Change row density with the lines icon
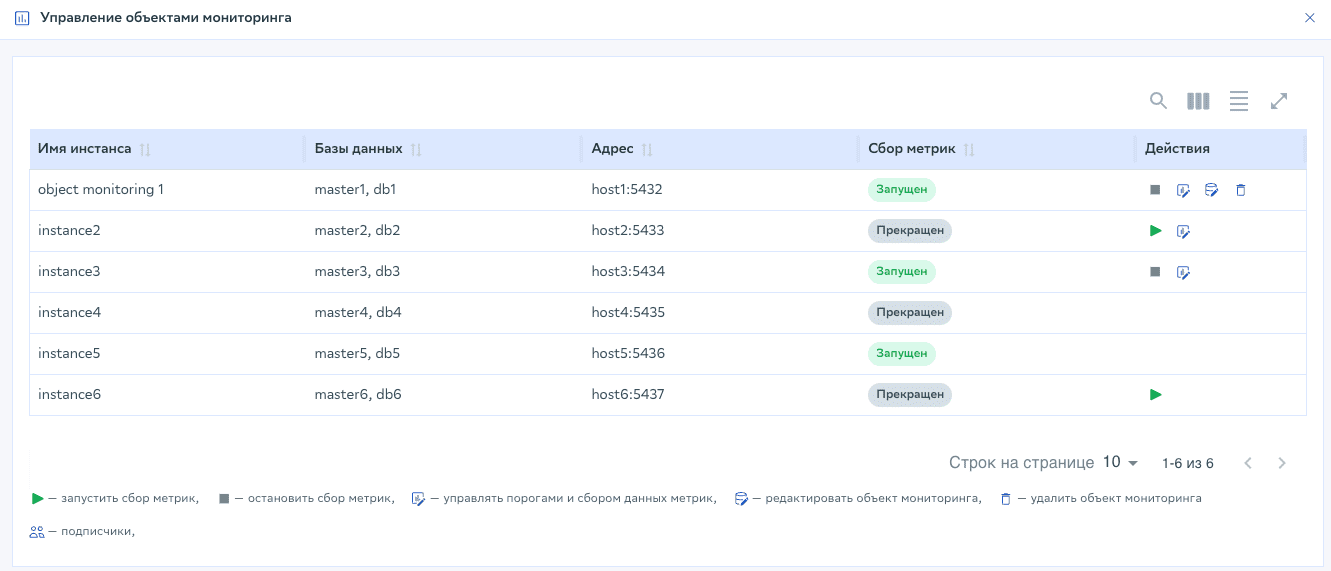This screenshot has height=571, width=1331. (x=1239, y=100)
